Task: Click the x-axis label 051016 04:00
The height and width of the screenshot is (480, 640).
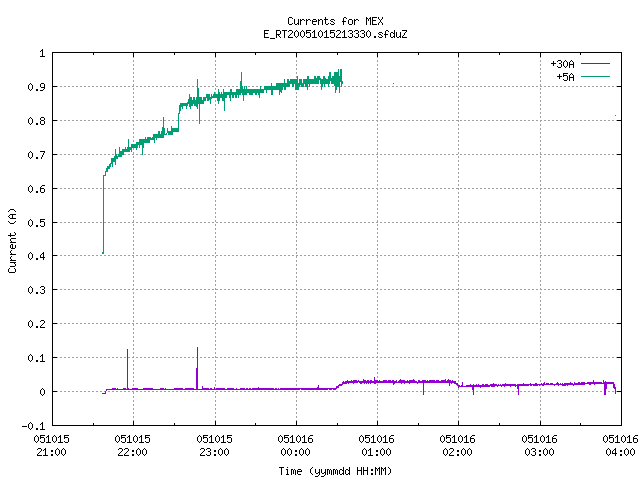Action: pos(620,445)
